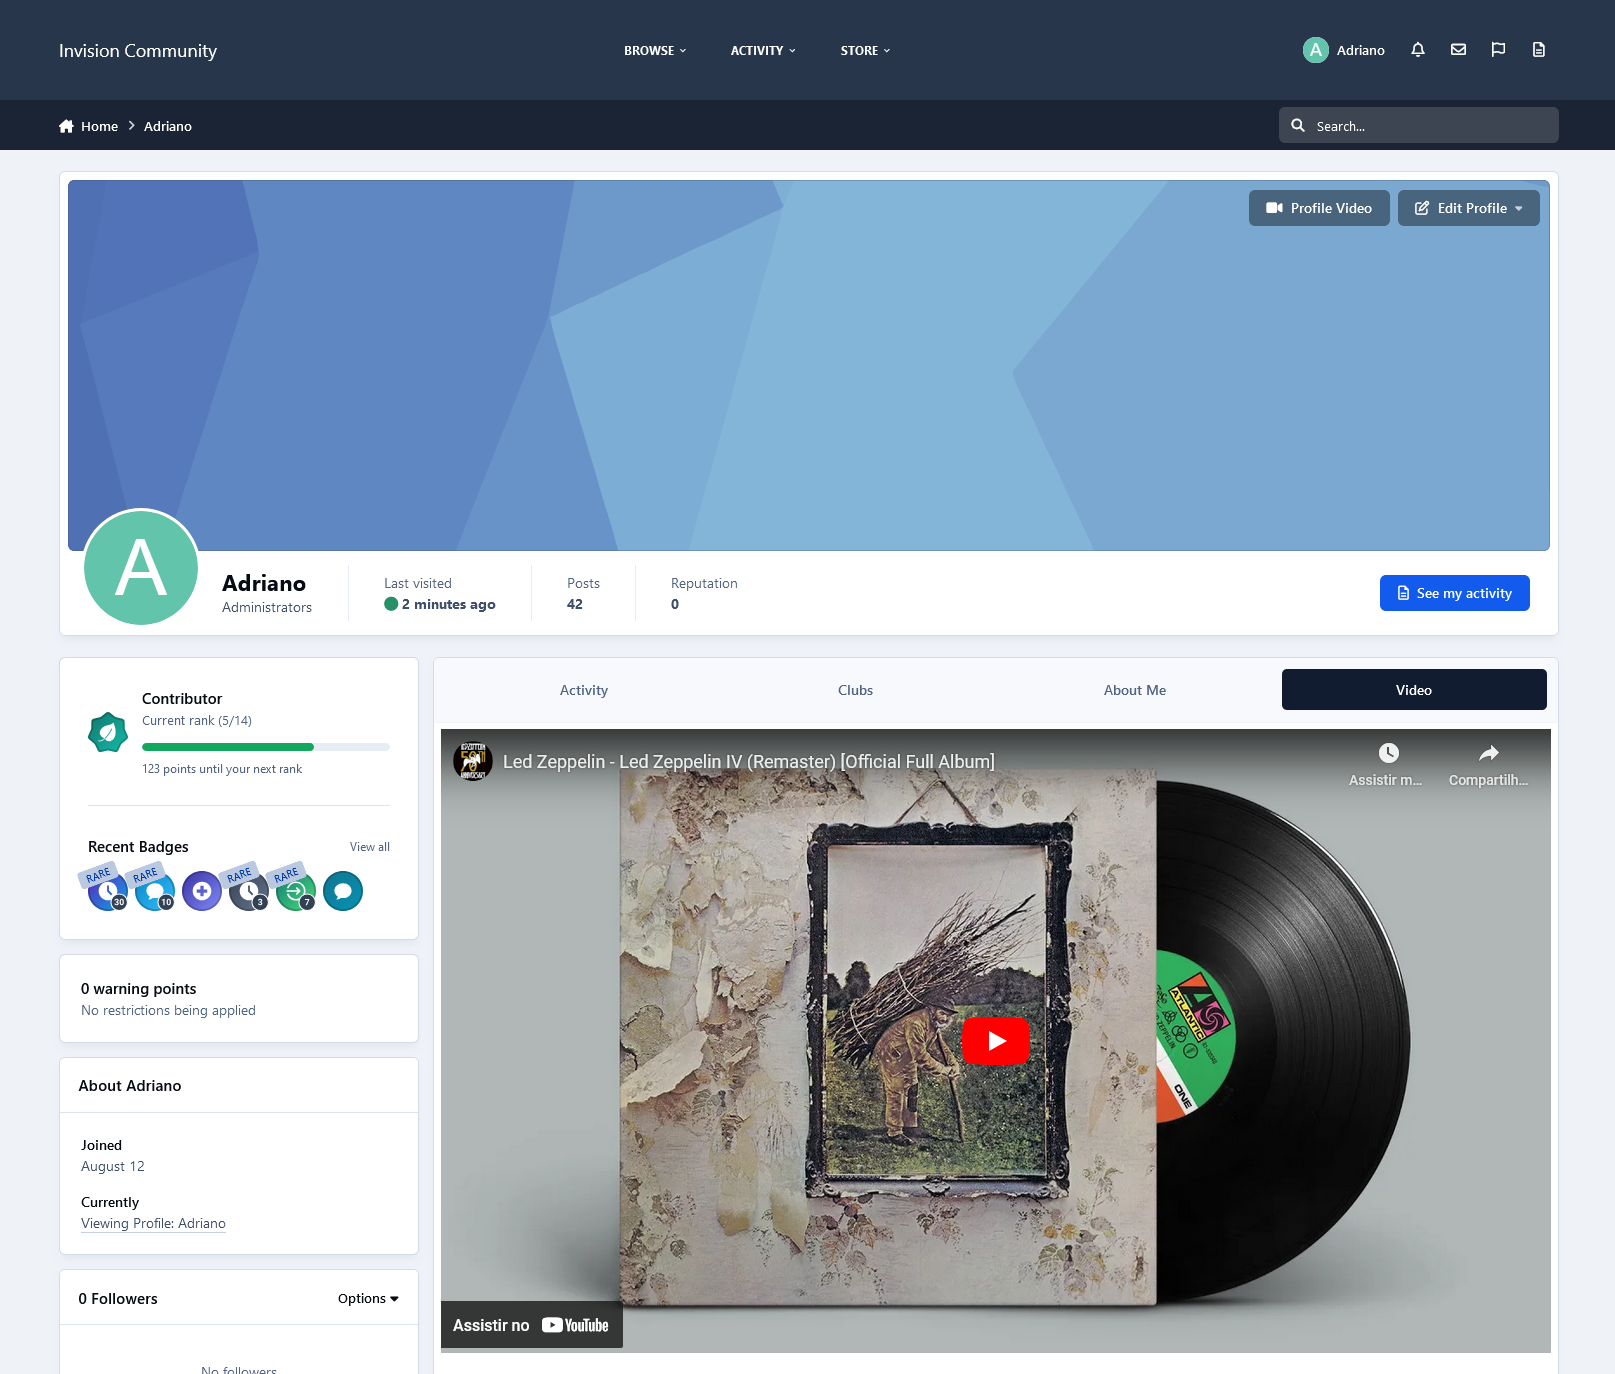
Task: Open the rare clock badge numbered 3
Action: pyautogui.click(x=248, y=890)
